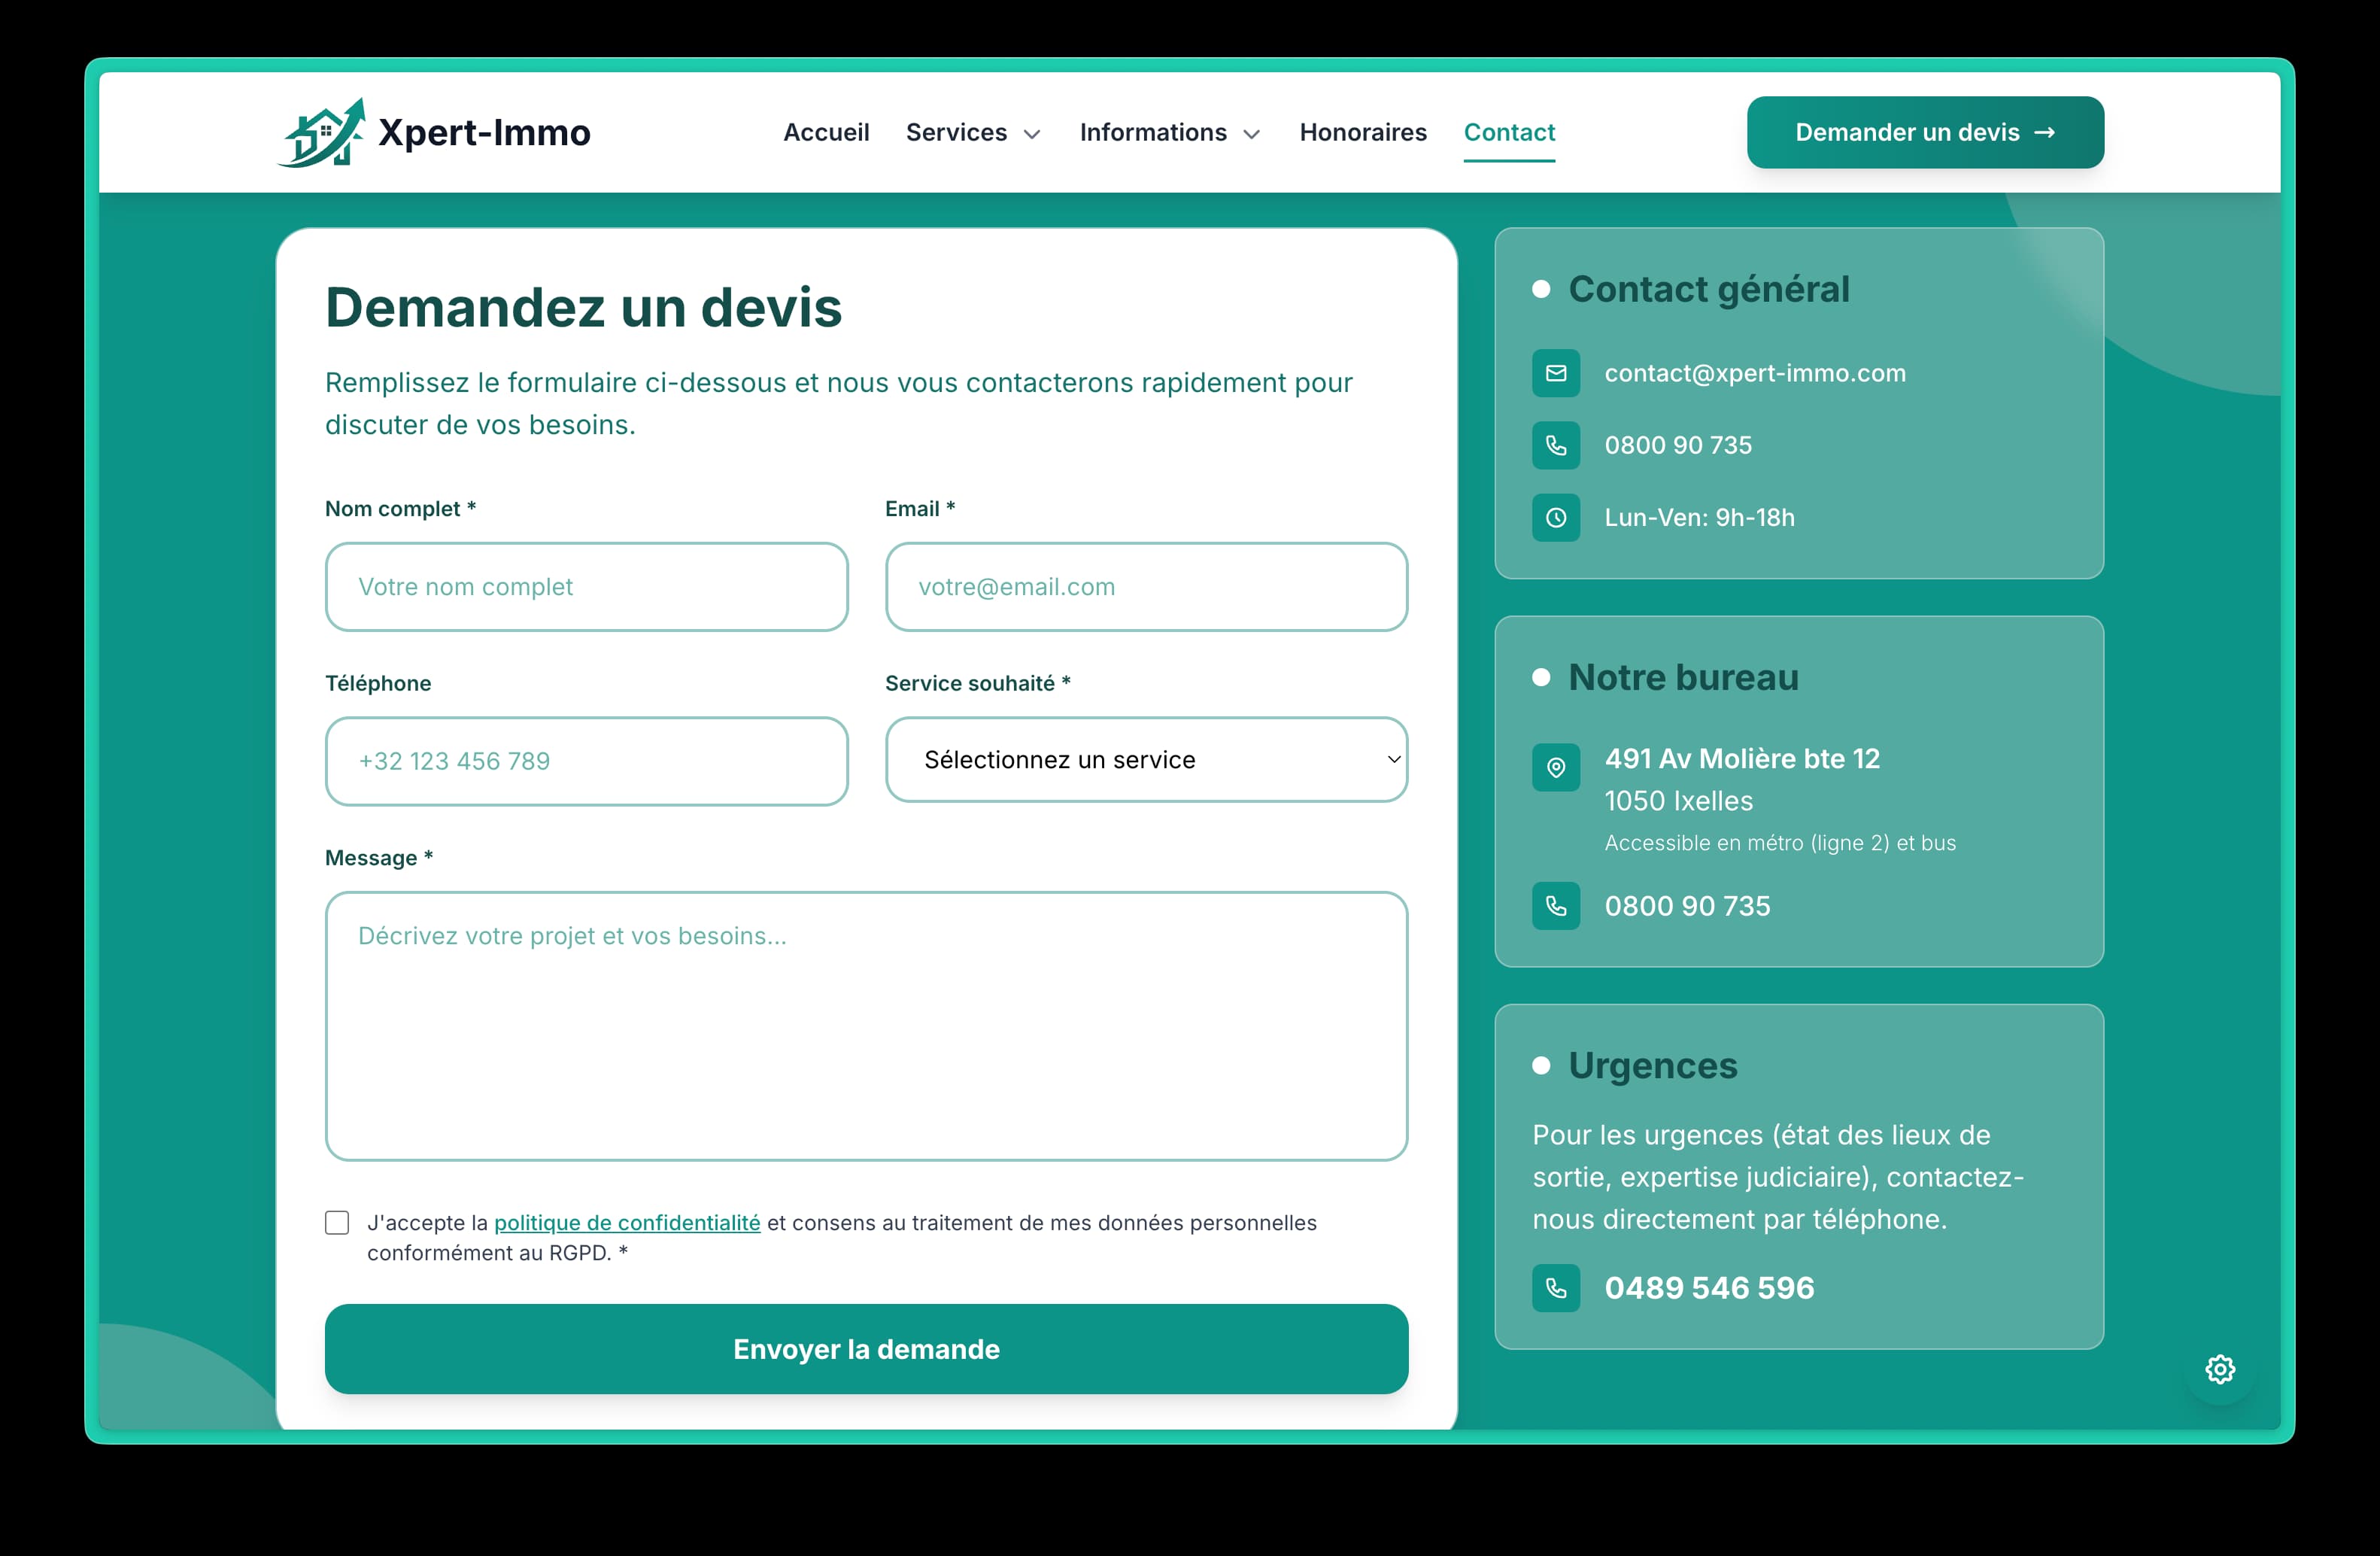This screenshot has width=2380, height=1556.
Task: Open the politique de confidentialité link
Action: click(x=627, y=1223)
